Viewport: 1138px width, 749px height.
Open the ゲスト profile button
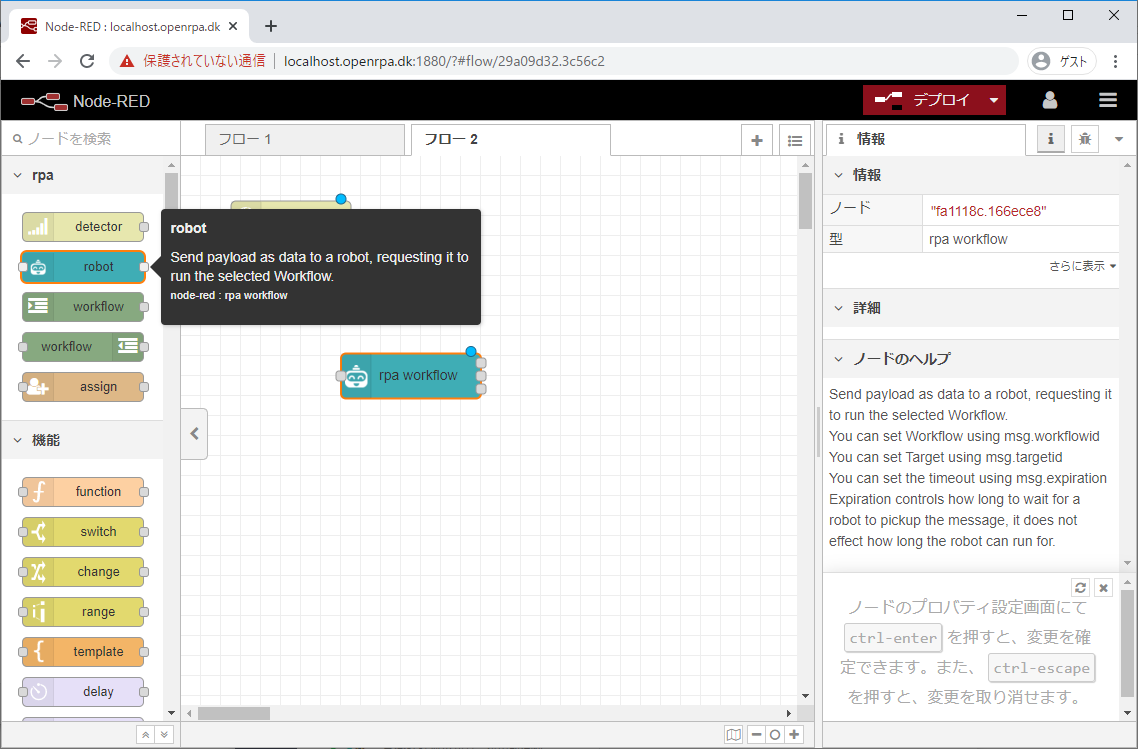tap(1061, 61)
